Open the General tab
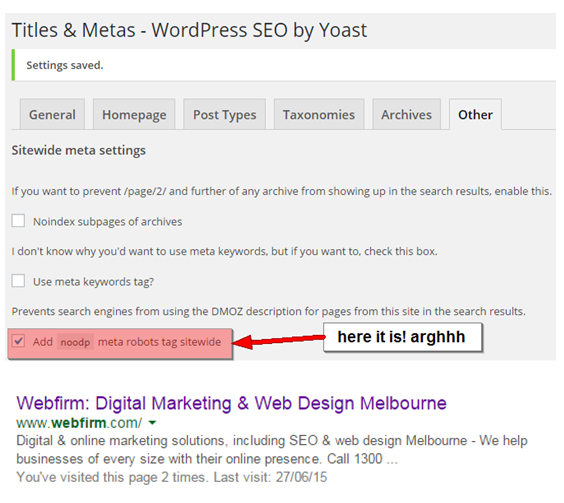564x503 pixels. [x=53, y=114]
